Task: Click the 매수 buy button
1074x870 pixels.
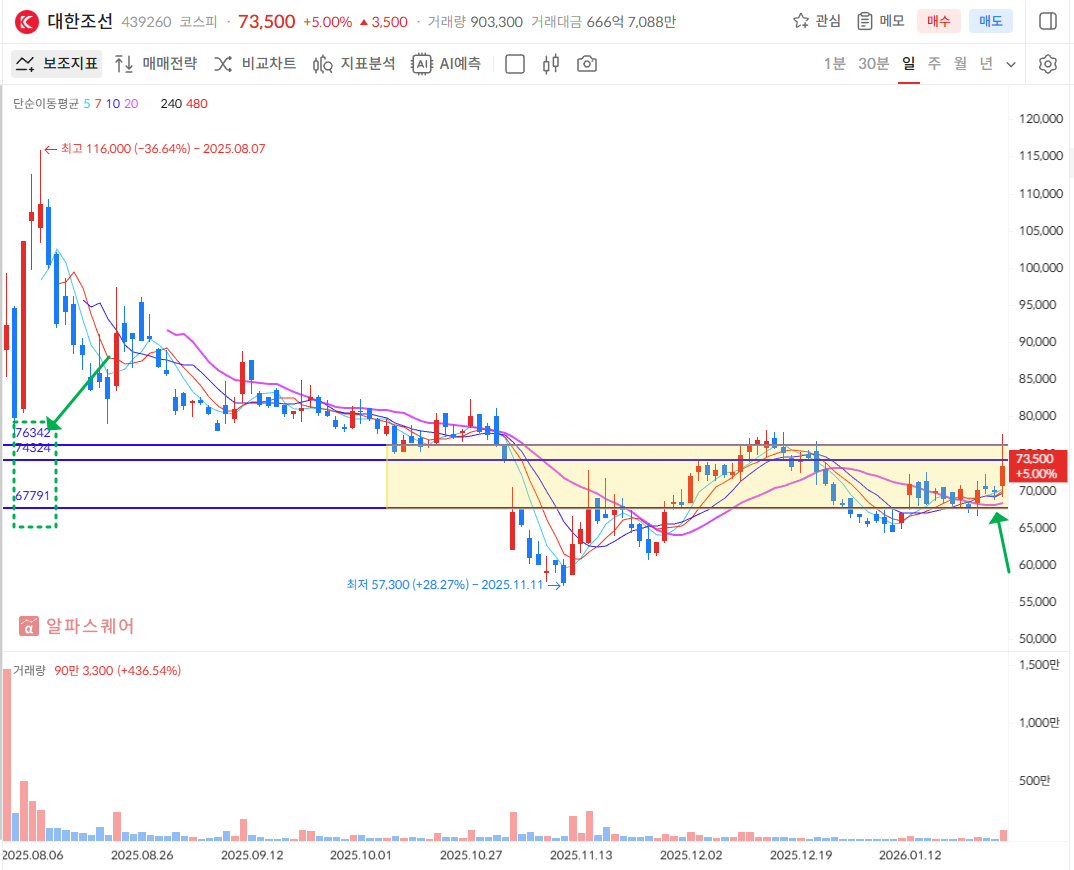Action: pos(938,21)
